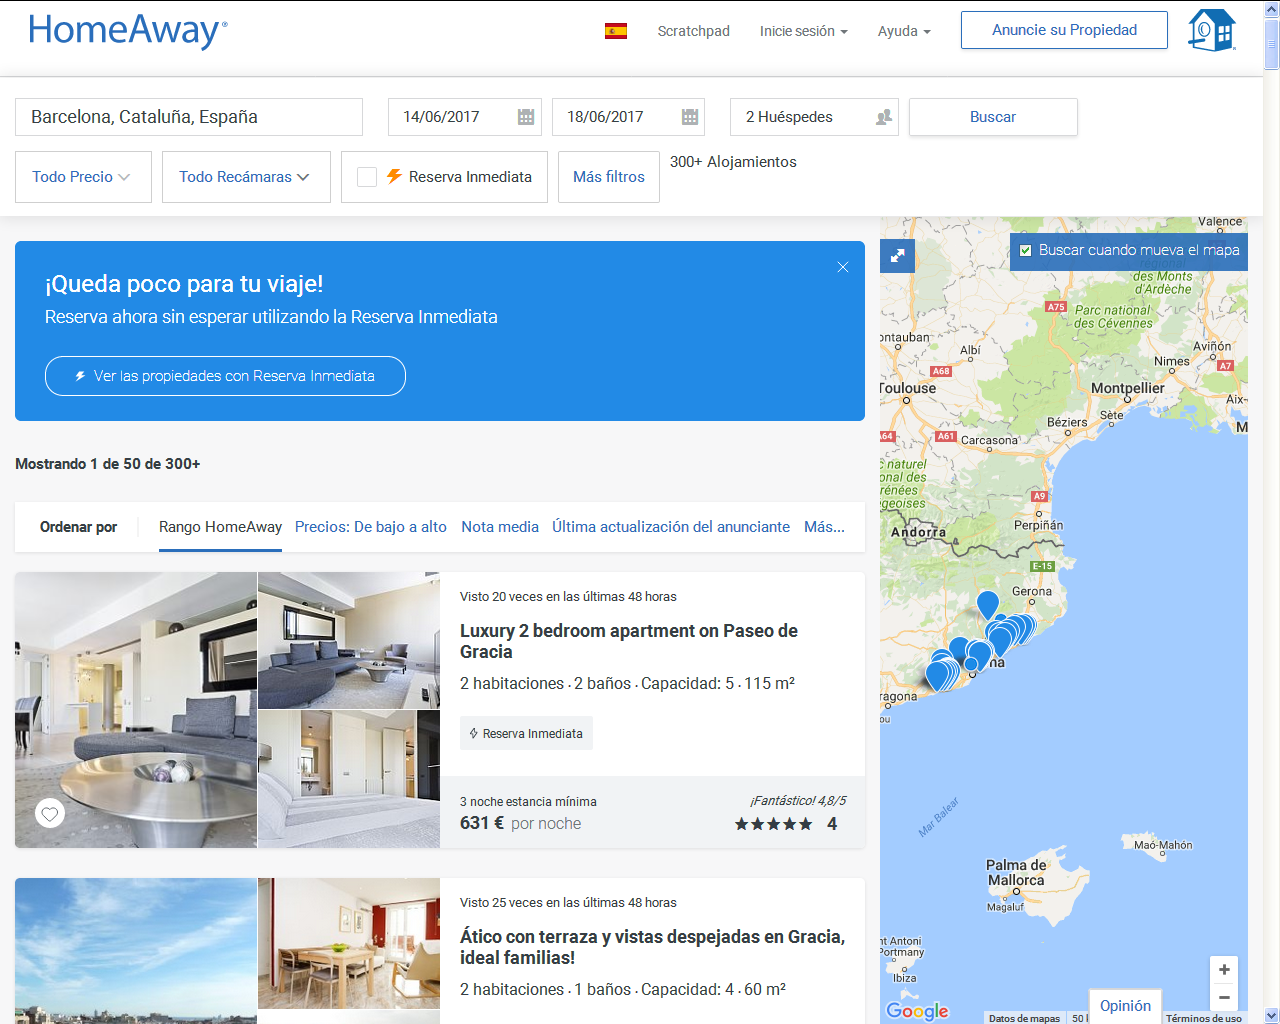1280x1024 pixels.
Task: Save first listing with heart icon
Action: click(x=50, y=813)
